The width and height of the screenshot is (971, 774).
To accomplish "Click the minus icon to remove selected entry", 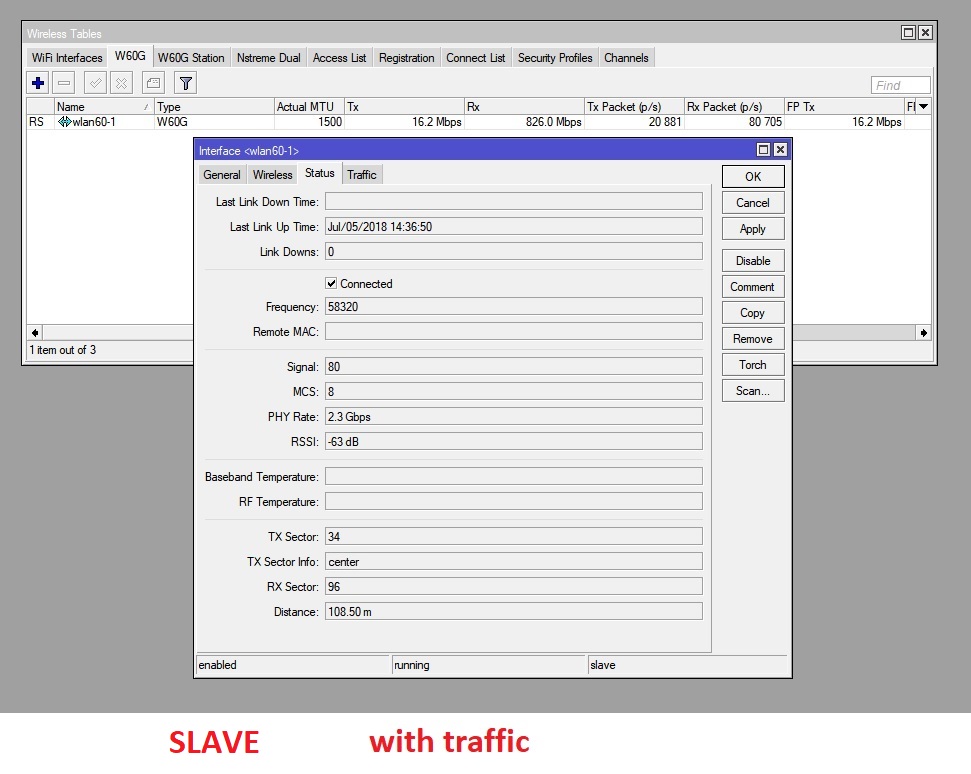I will pyautogui.click(x=62, y=83).
